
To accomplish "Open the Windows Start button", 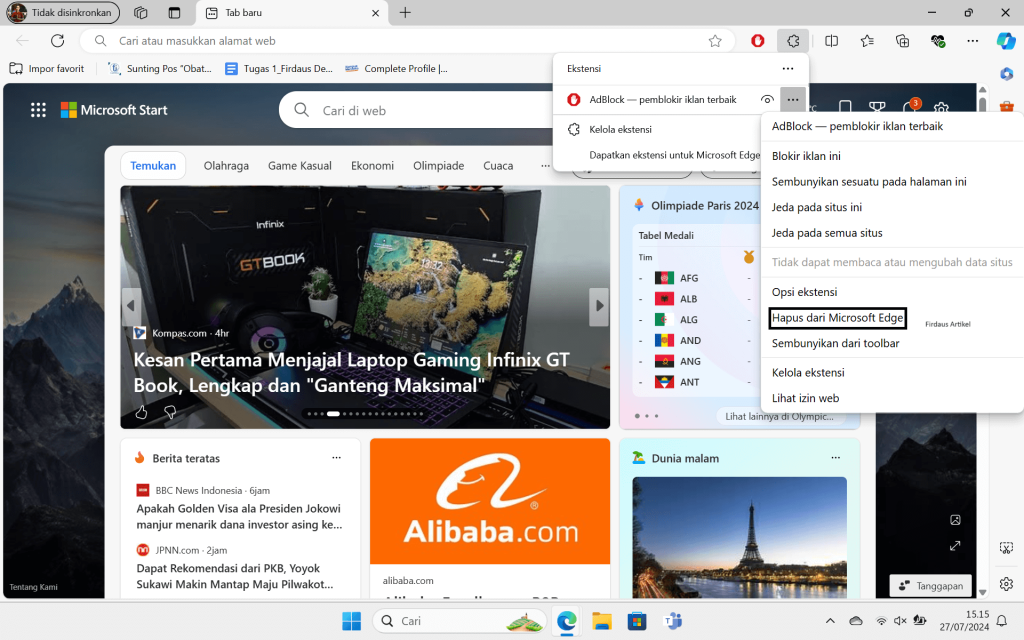I will (x=351, y=621).
